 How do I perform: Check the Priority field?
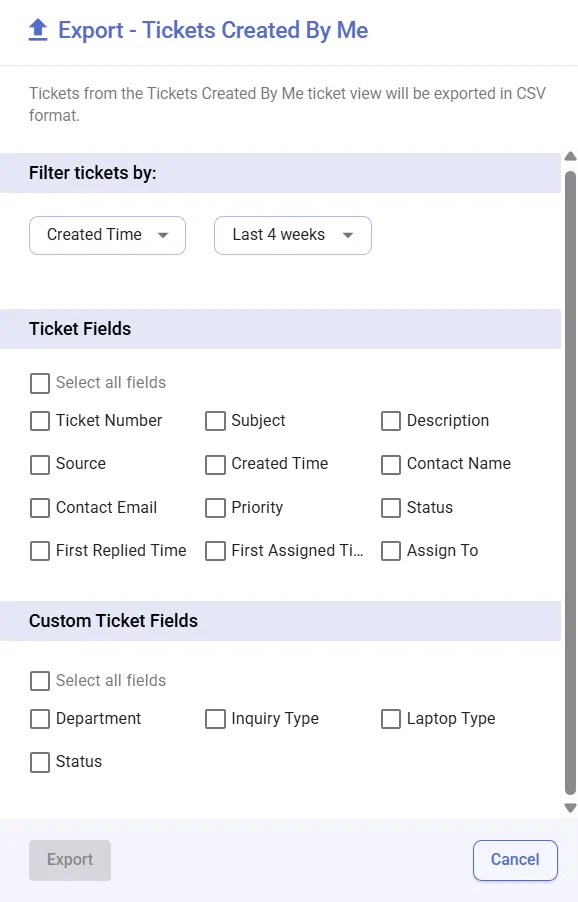click(215, 508)
